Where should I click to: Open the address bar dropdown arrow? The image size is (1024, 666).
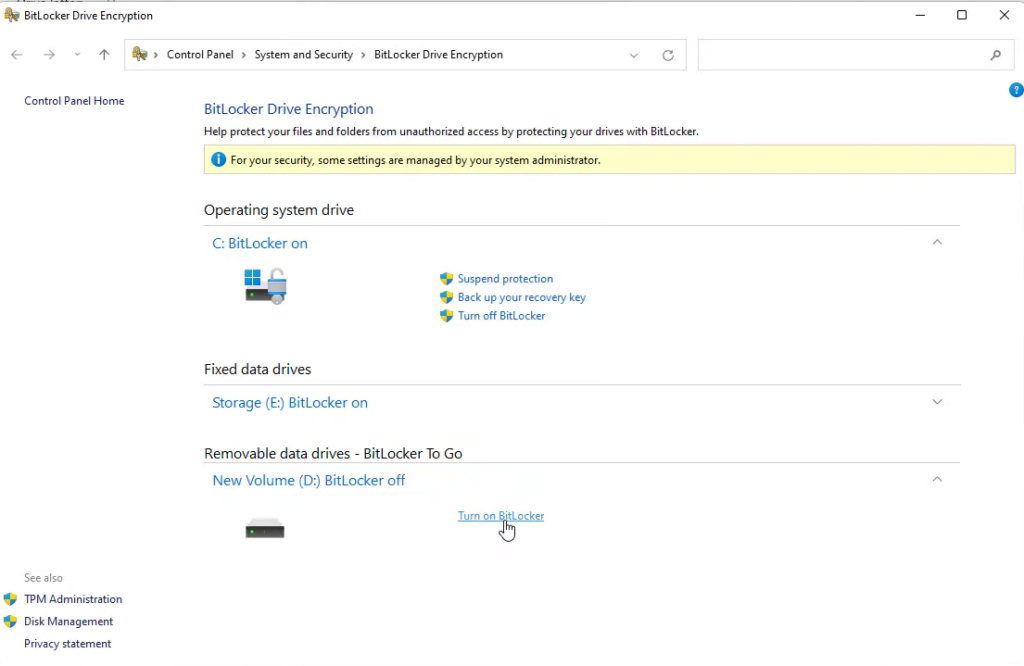(x=633, y=55)
